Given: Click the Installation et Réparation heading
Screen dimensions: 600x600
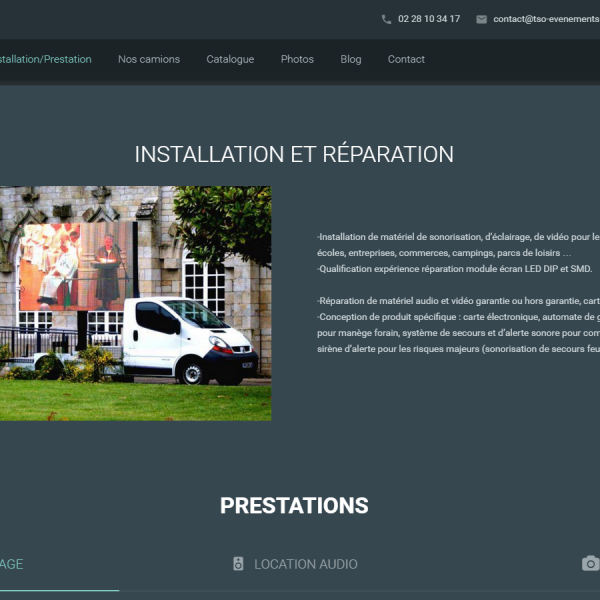Looking at the screenshot, I should tap(294, 154).
